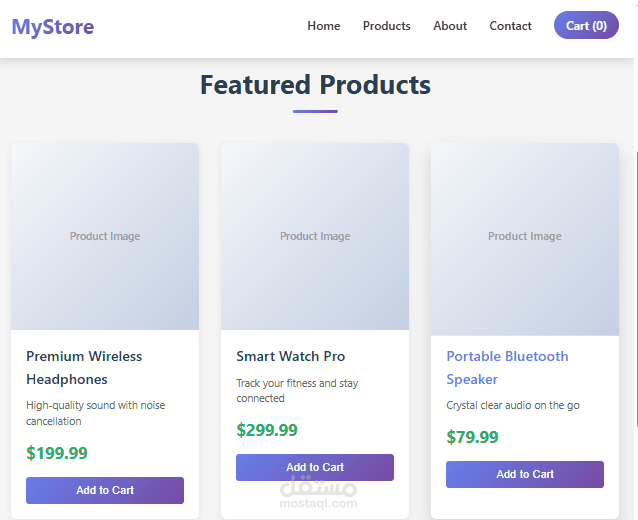Click the MyStore logo
This screenshot has height=520, width=638.
pos(53,27)
